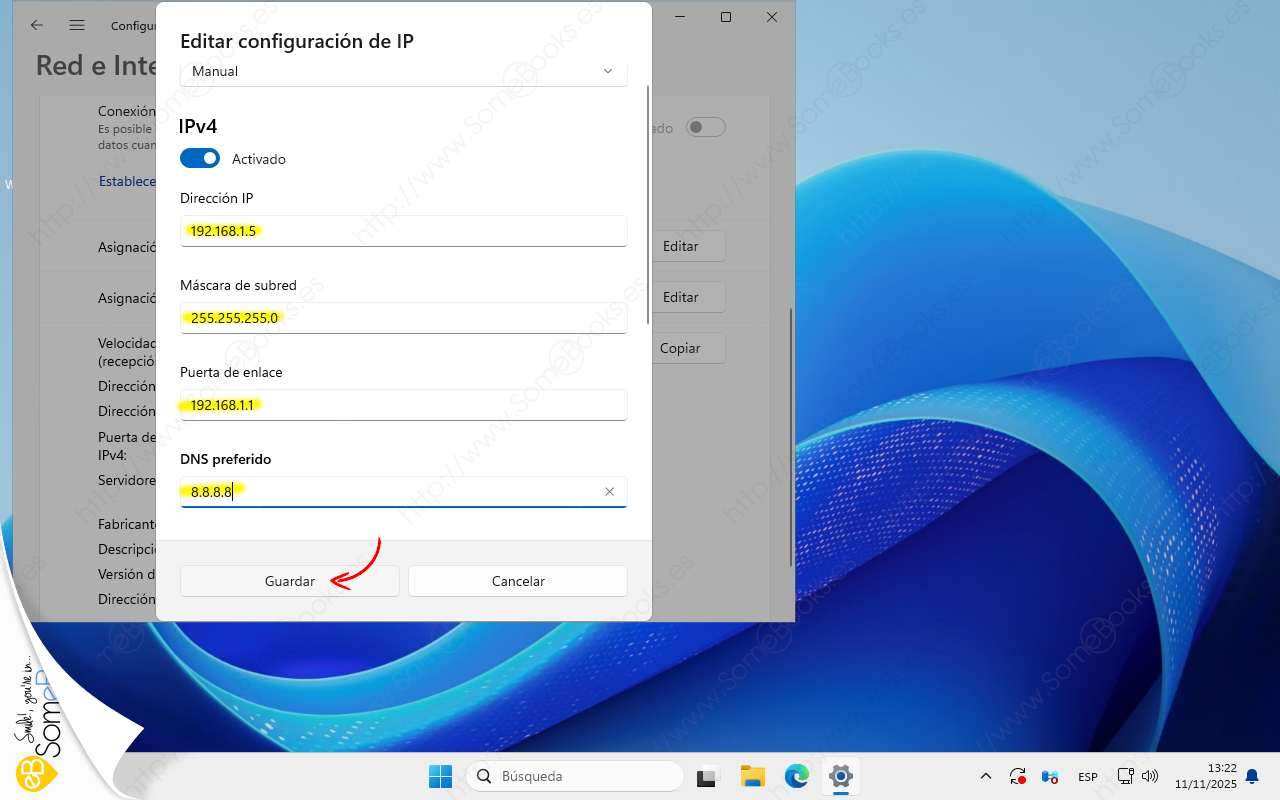
Task: Click the Cancelar button
Action: pyautogui.click(x=518, y=581)
